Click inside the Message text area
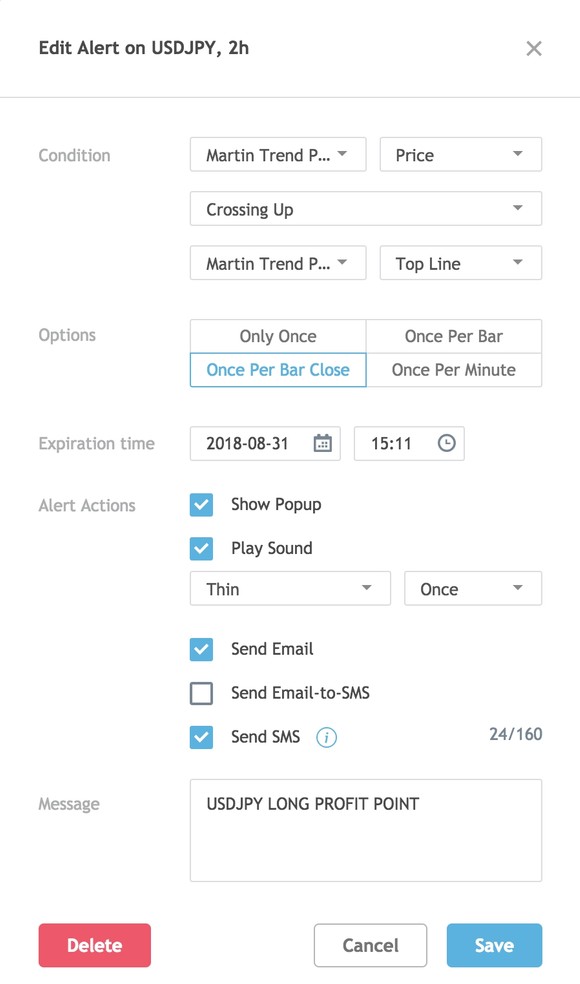The image size is (580, 984). pyautogui.click(x=366, y=830)
